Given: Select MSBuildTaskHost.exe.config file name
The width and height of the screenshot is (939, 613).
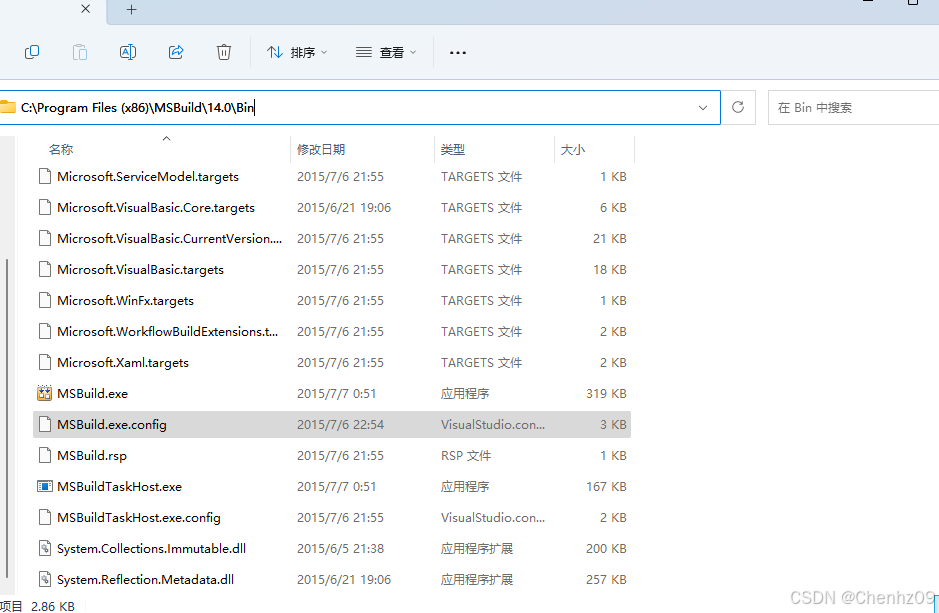Looking at the screenshot, I should [x=138, y=518].
